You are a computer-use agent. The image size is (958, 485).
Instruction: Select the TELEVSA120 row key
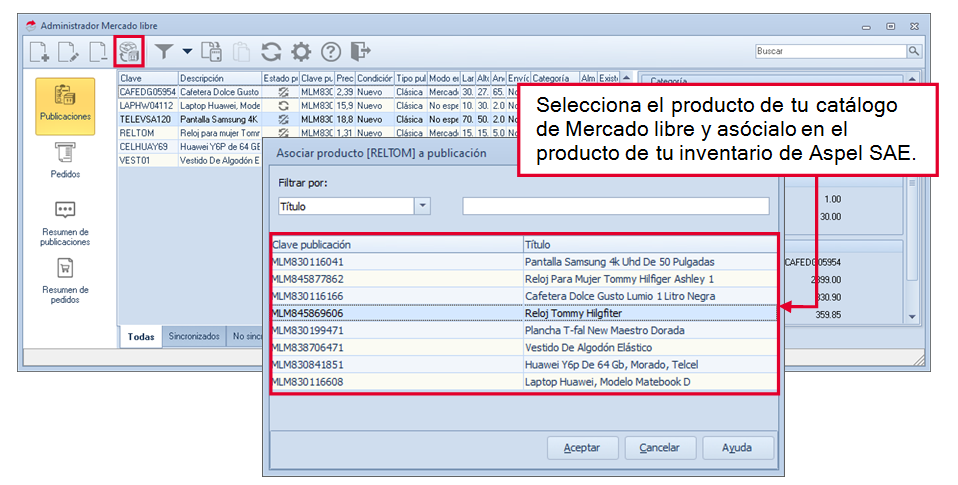pyautogui.click(x=147, y=119)
